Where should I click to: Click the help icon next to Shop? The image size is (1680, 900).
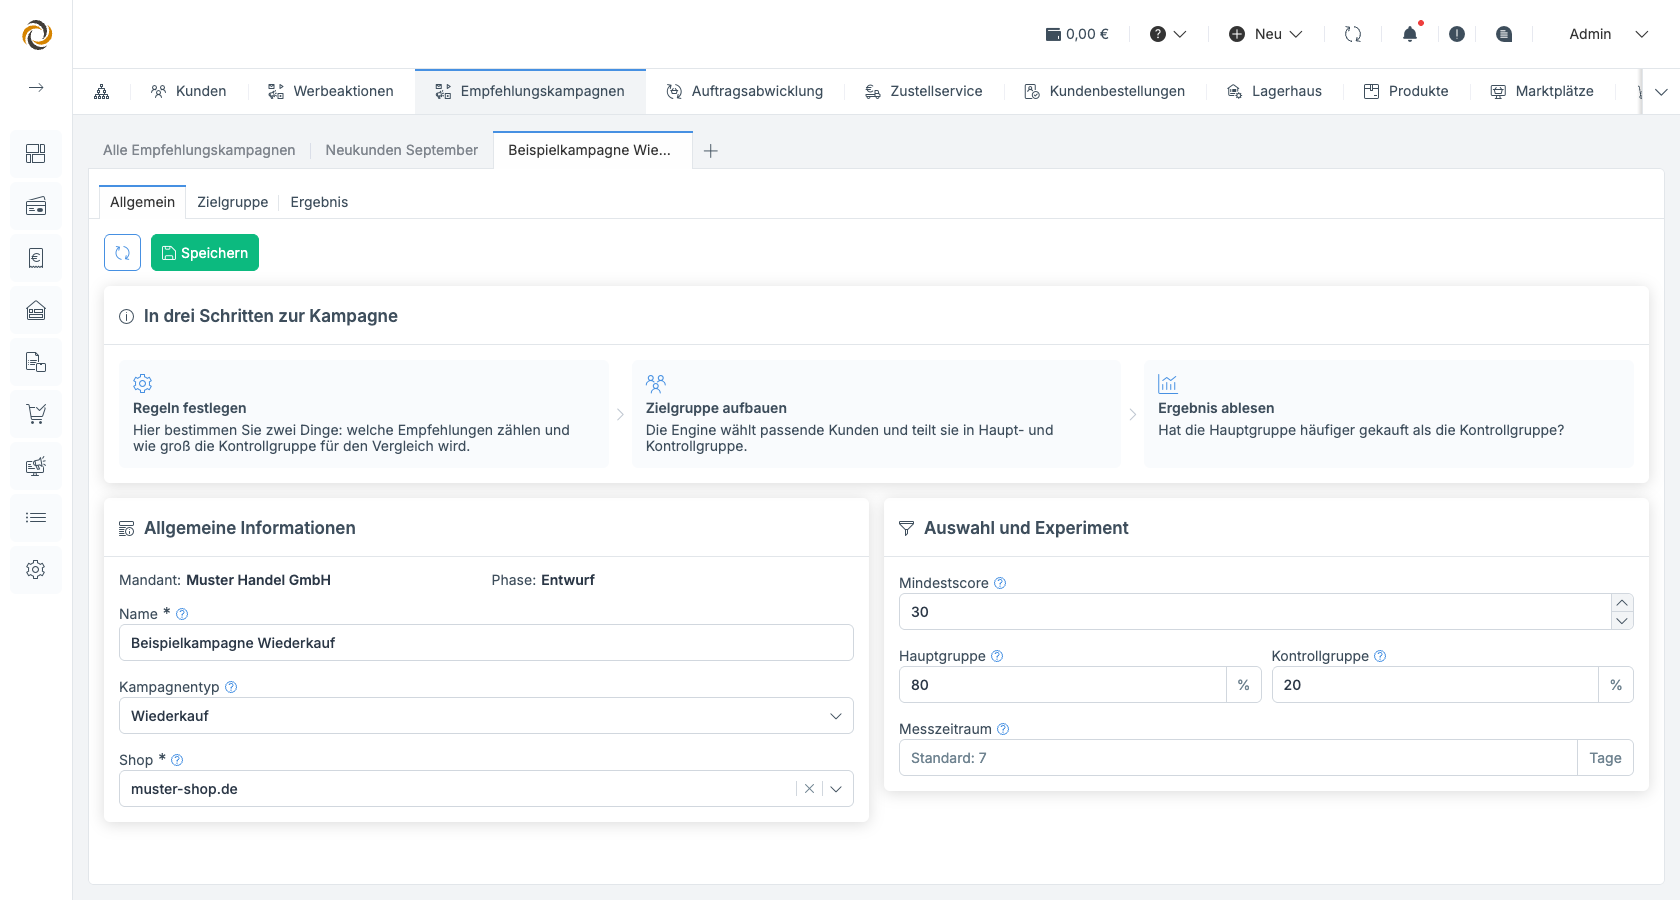(177, 760)
